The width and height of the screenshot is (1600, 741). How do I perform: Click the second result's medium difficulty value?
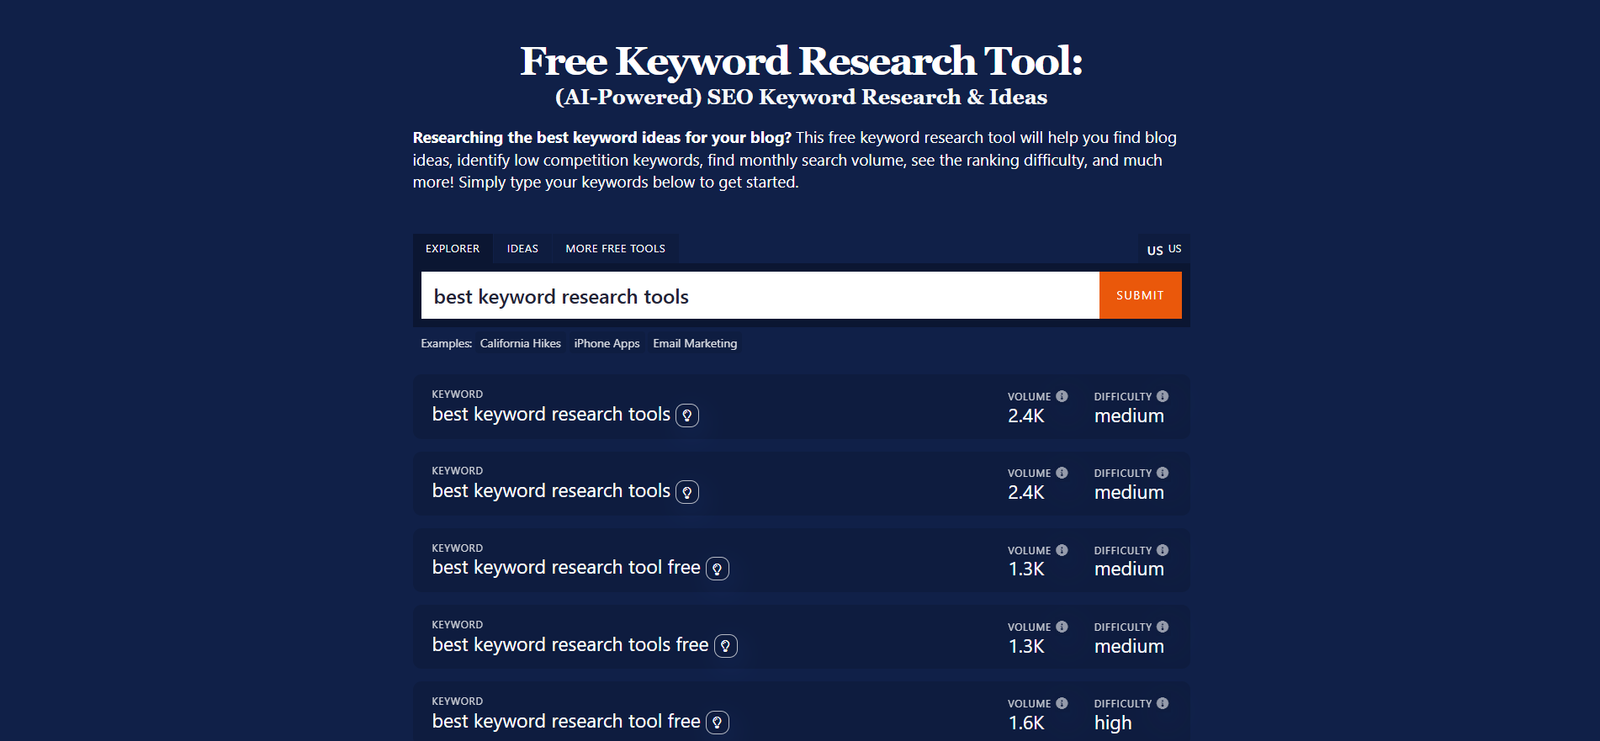[x=1129, y=492]
